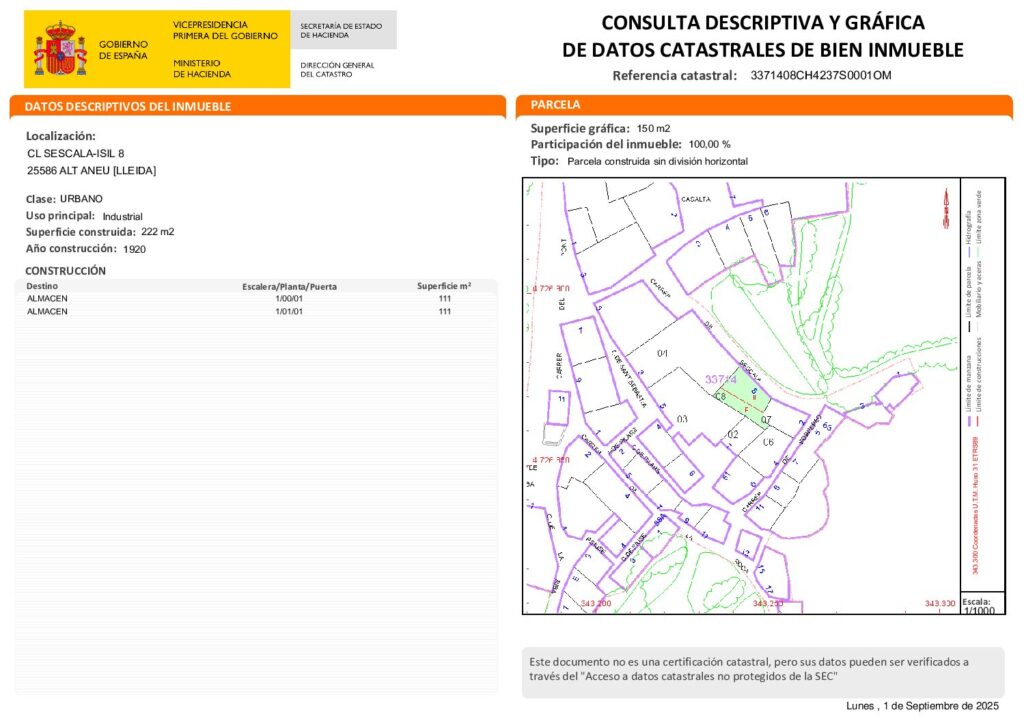
Task: Click the Superficie m² column header
Action: [443, 286]
